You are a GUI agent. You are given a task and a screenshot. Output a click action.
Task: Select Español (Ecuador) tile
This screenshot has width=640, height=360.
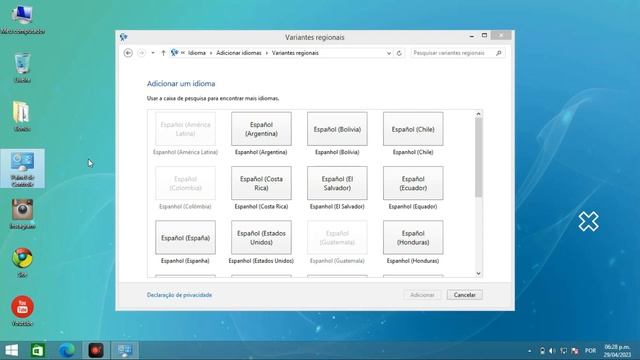click(413, 183)
